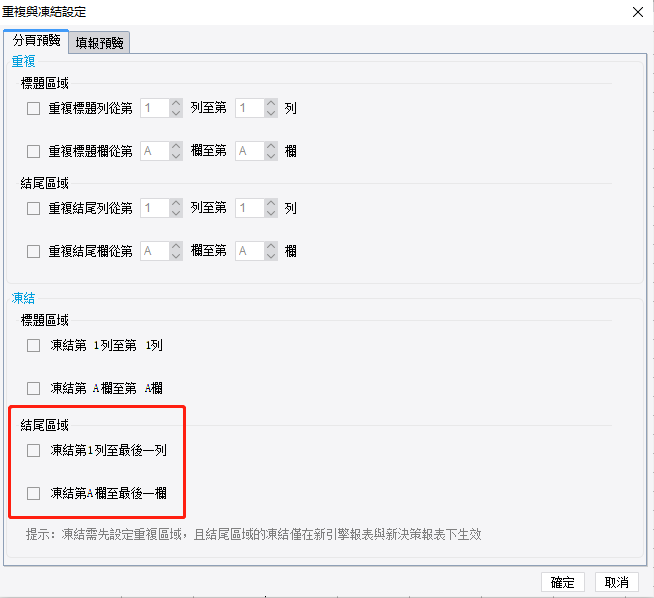Tick 凍結第1列至第1列 checkbox

33,345
